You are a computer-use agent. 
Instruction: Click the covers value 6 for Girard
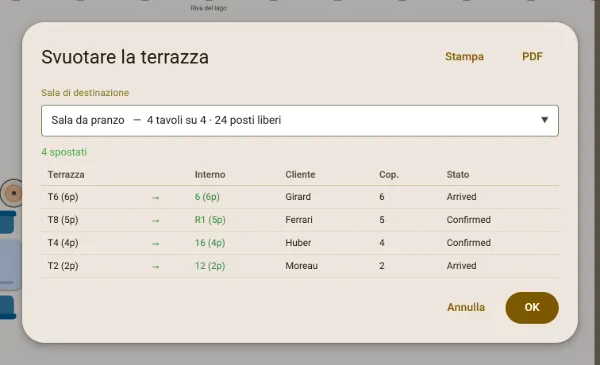tap(382, 197)
